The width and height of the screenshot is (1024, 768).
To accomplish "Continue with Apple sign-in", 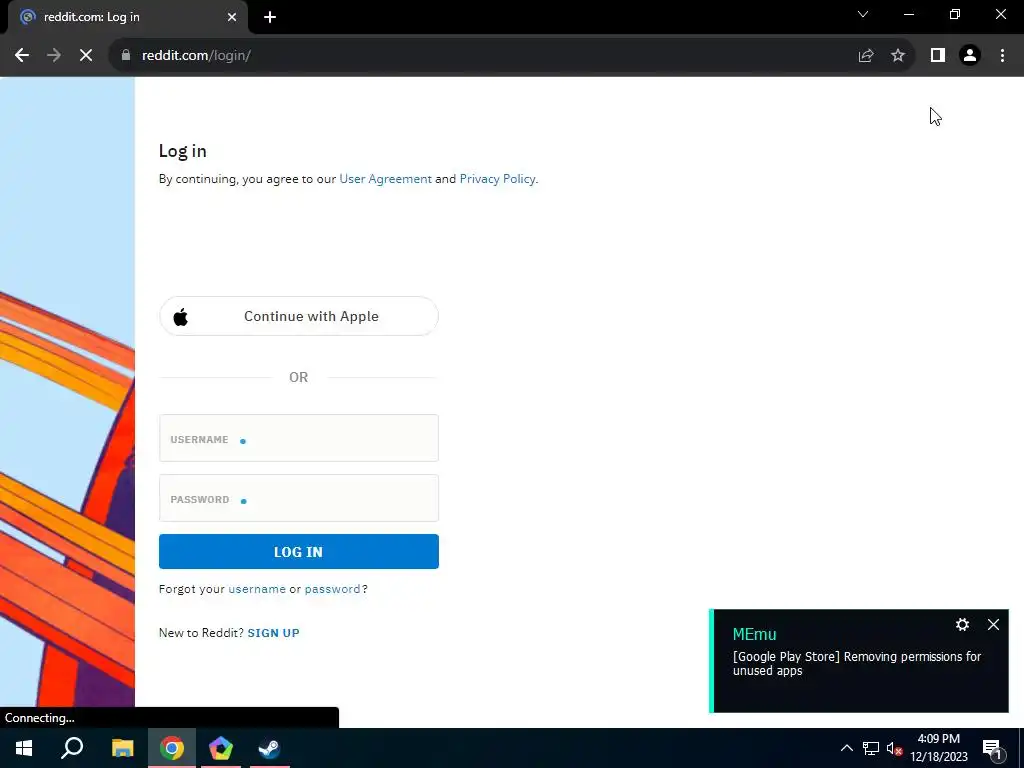I will (x=298, y=316).
